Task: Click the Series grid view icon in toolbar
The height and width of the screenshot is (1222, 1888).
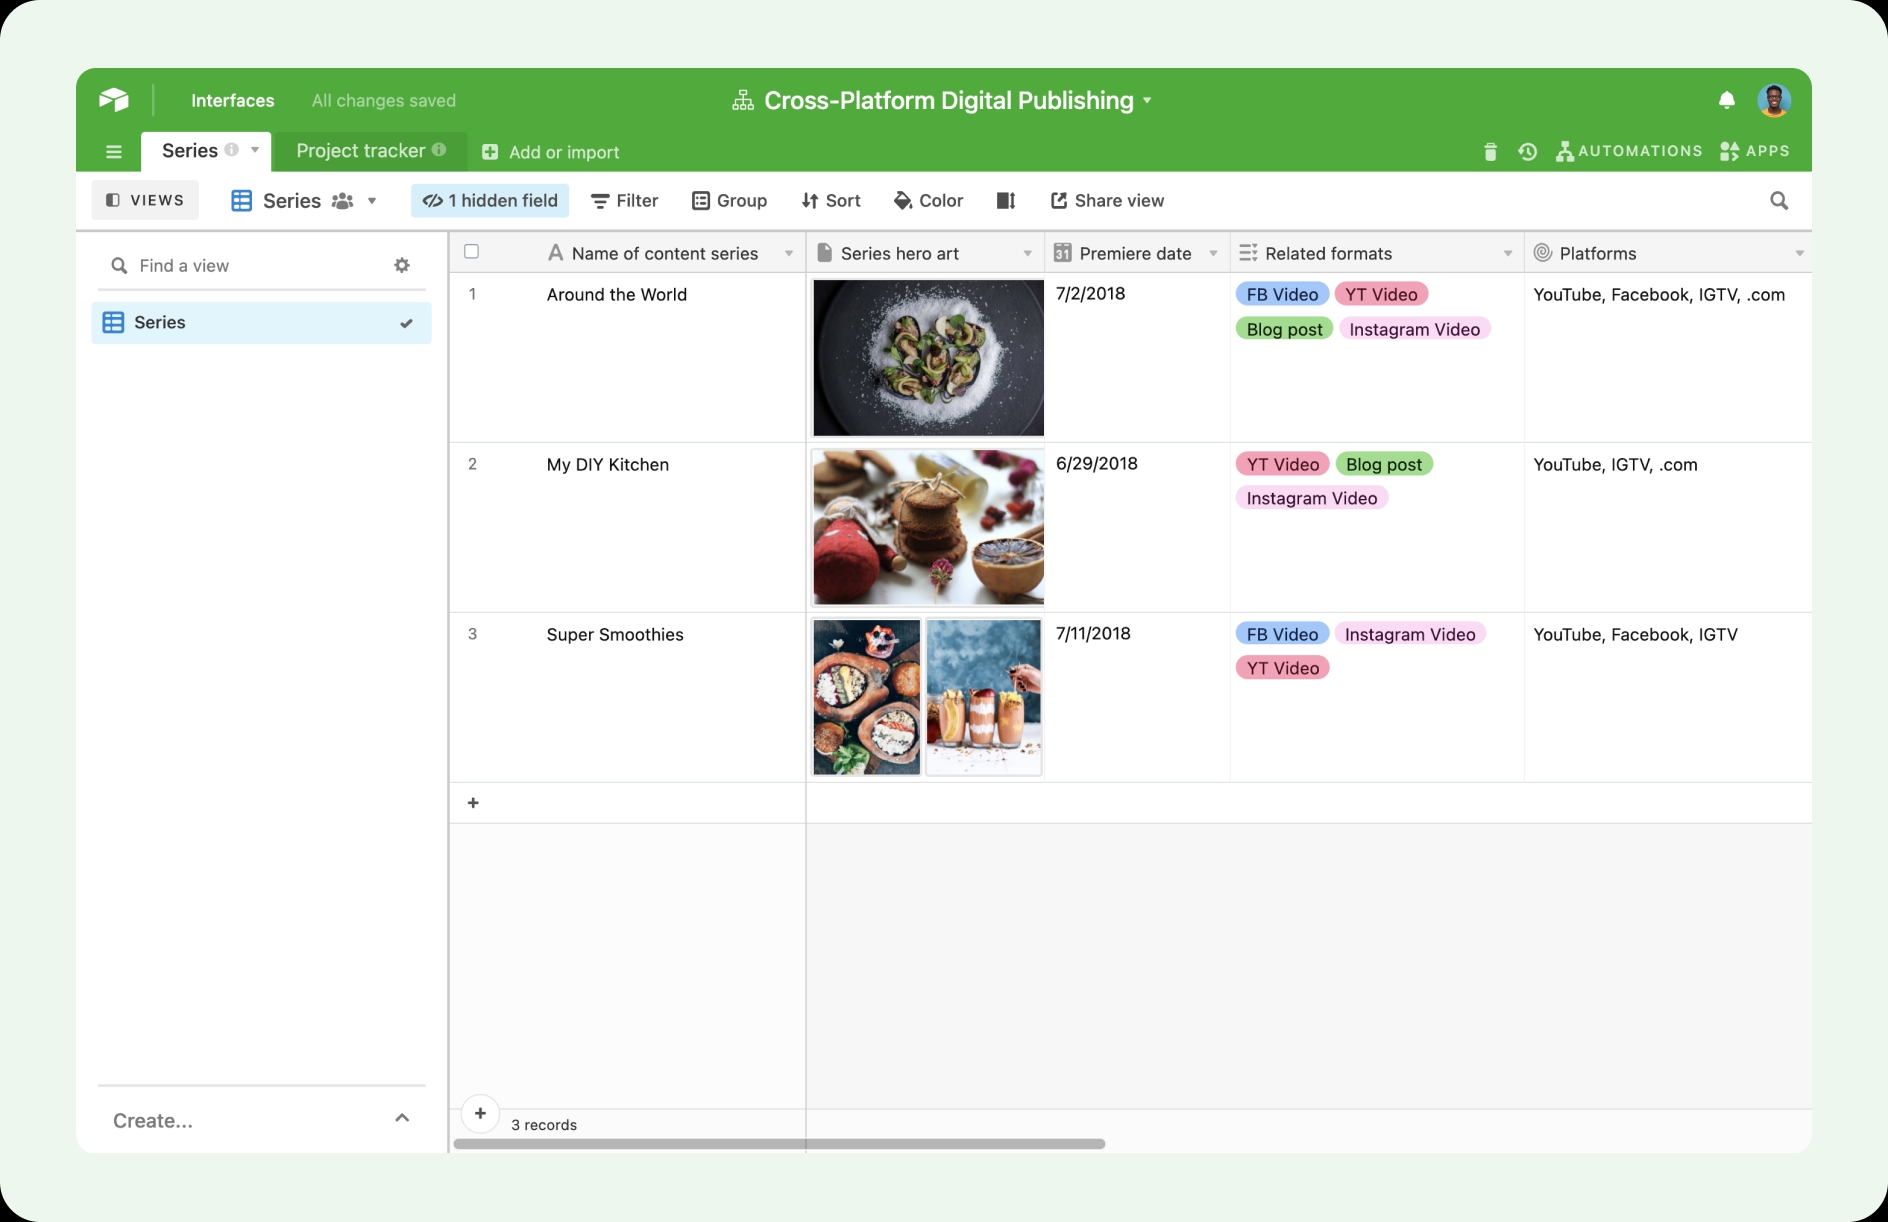Action: pos(241,201)
